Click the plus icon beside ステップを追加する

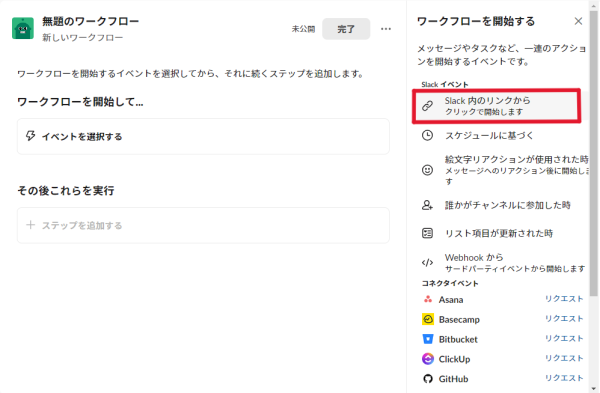31,225
